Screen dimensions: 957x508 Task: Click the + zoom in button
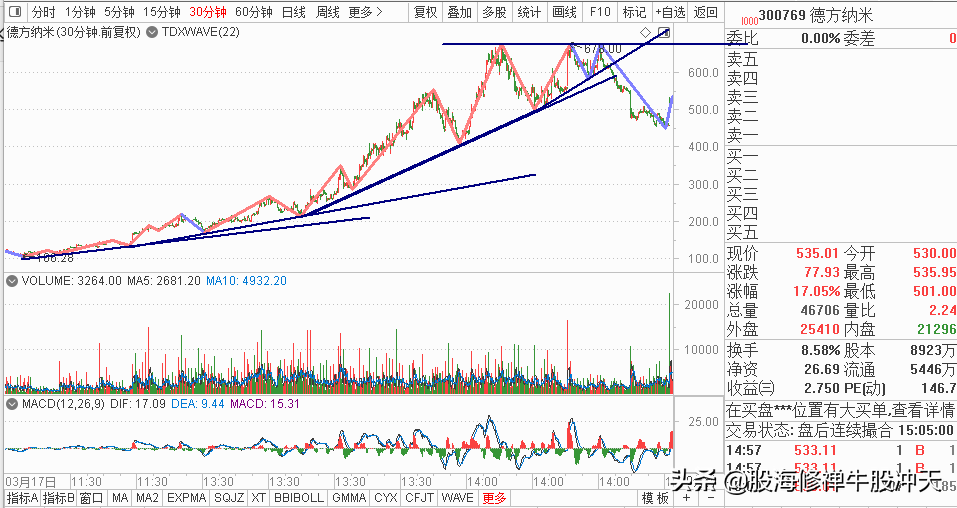click(687, 498)
